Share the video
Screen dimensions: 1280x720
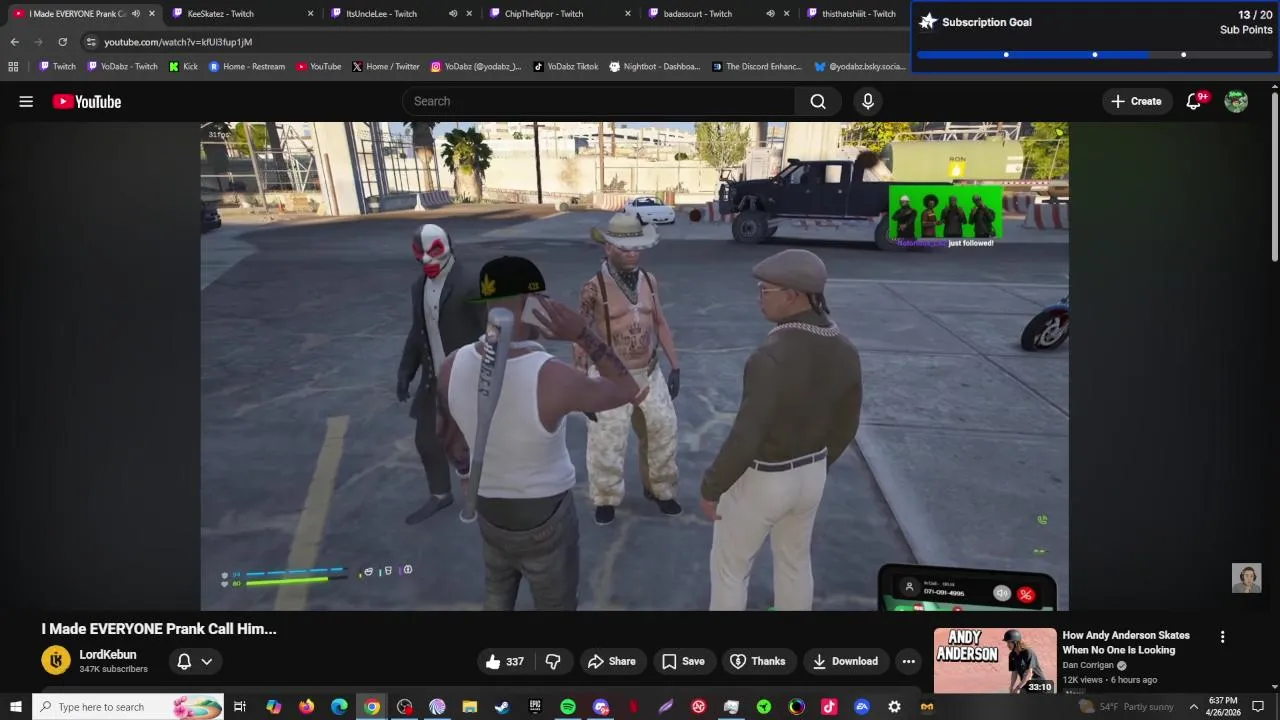tap(612, 661)
